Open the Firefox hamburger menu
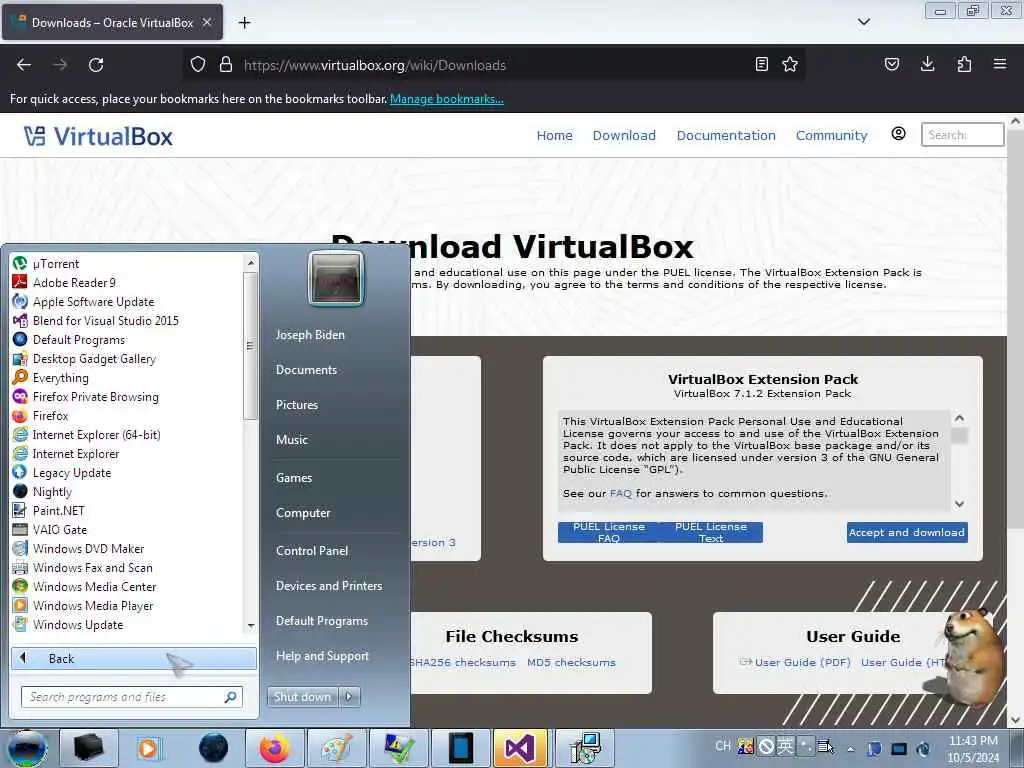The height and width of the screenshot is (768, 1024). pyautogui.click(x=999, y=64)
